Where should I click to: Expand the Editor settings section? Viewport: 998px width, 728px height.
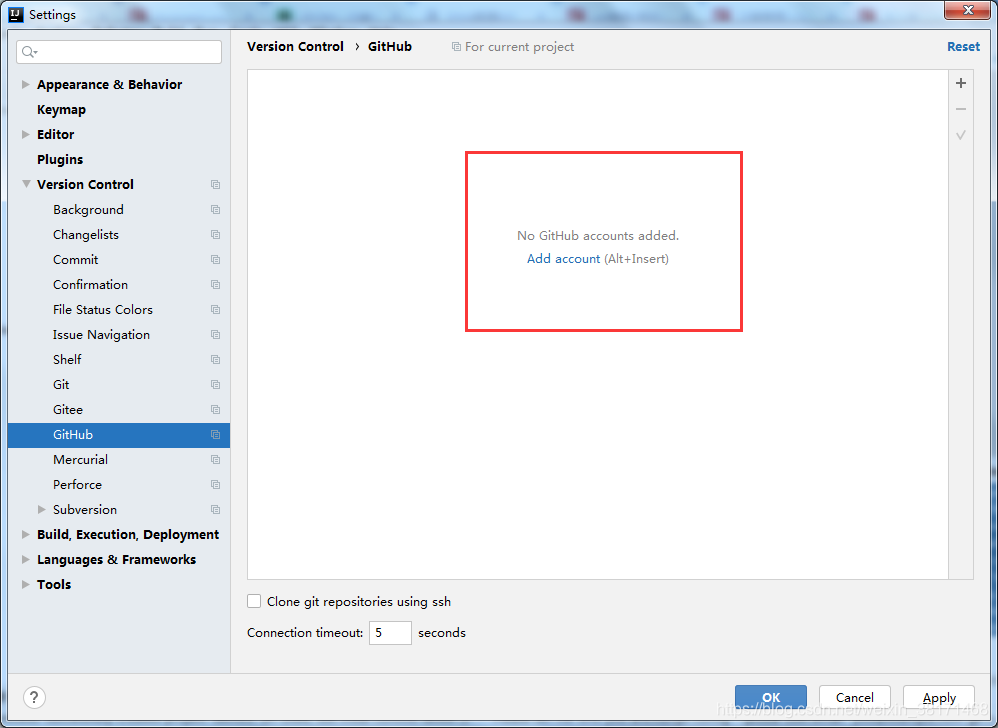25,134
